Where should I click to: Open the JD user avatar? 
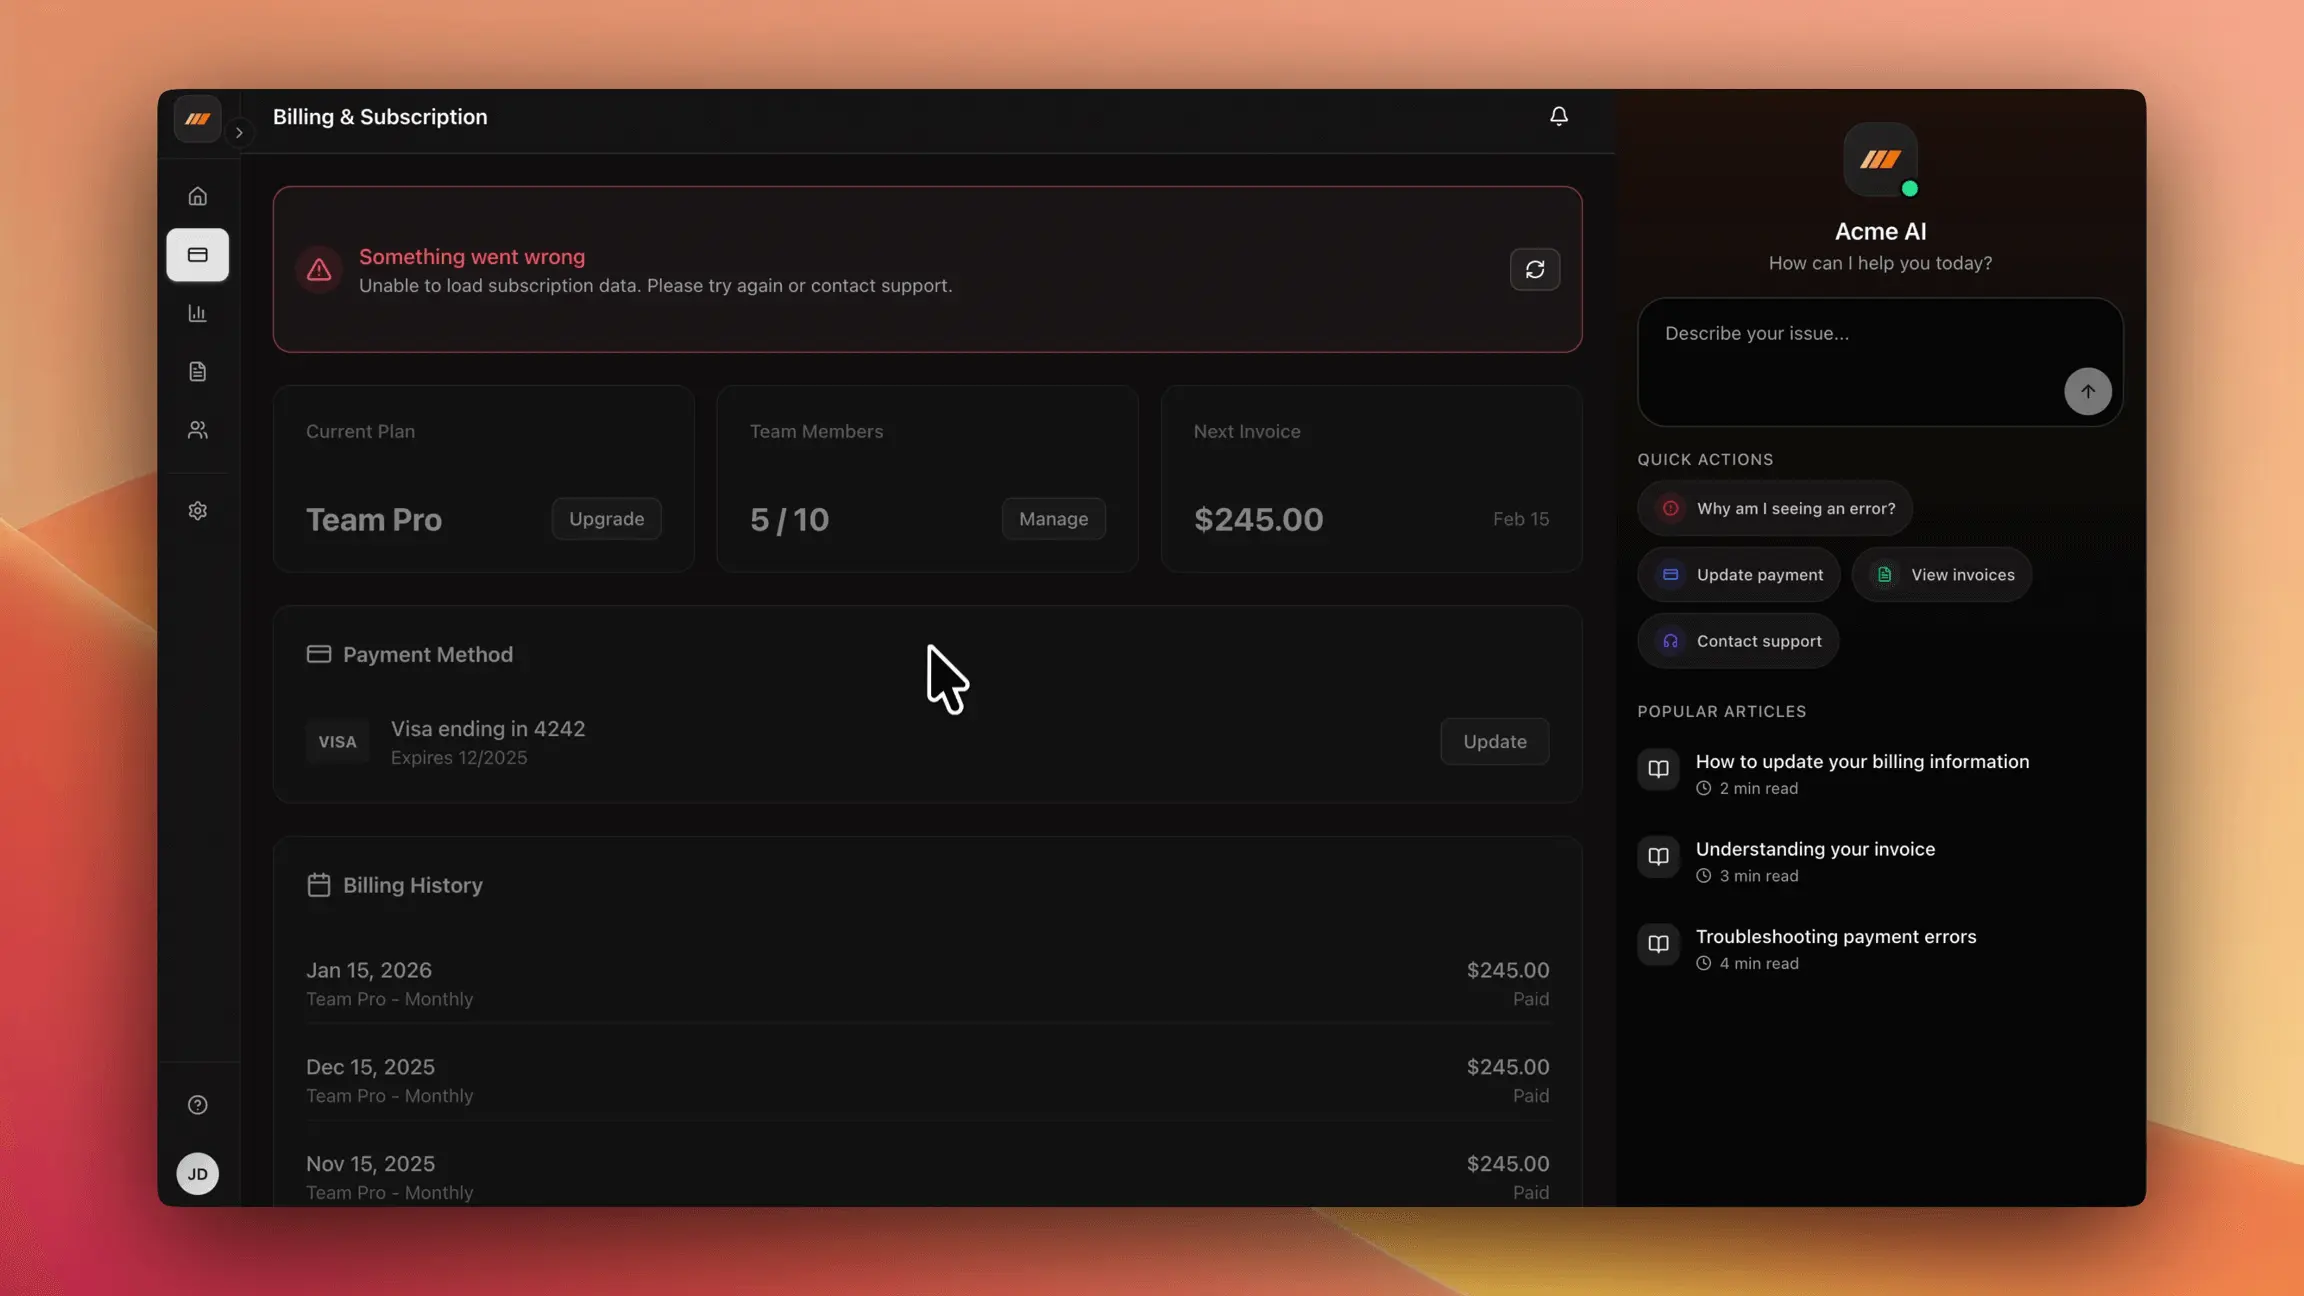coord(197,1174)
